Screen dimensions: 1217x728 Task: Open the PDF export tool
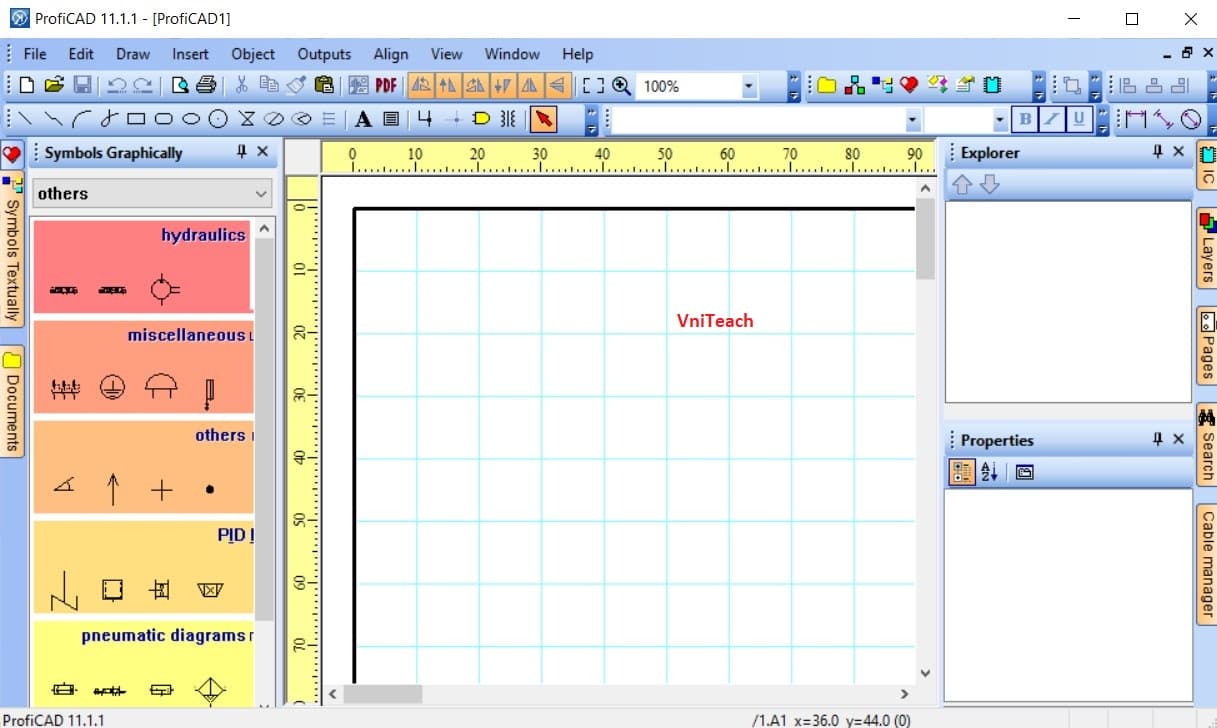[x=385, y=85]
